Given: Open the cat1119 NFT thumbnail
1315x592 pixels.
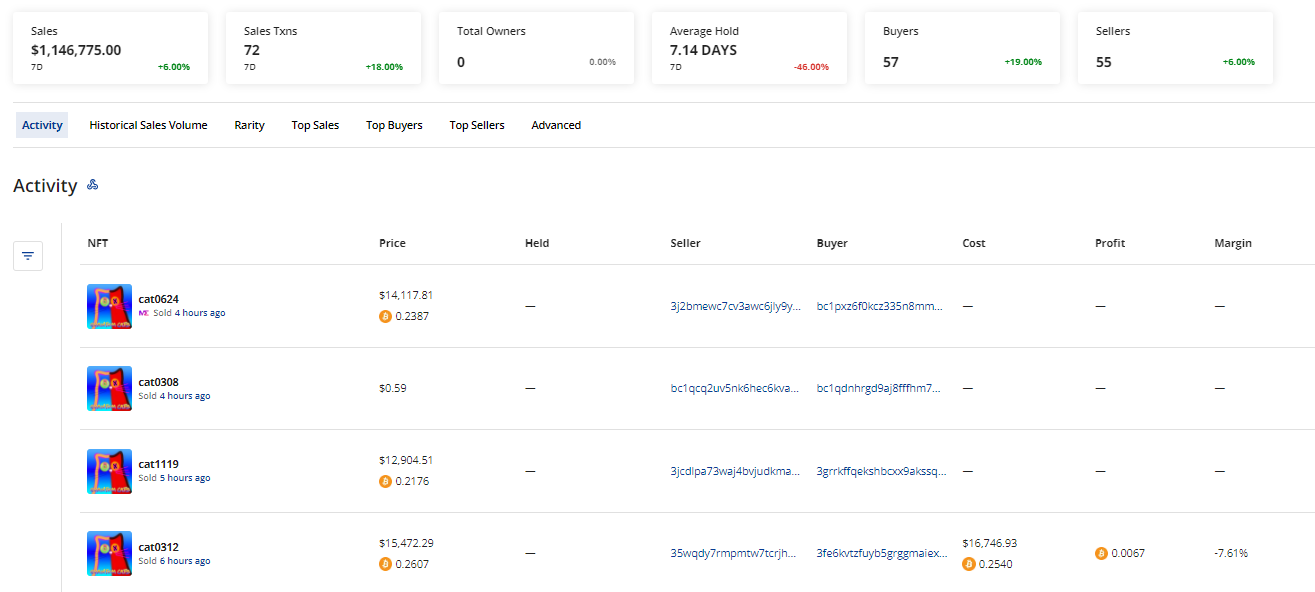Looking at the screenshot, I should [x=109, y=471].
